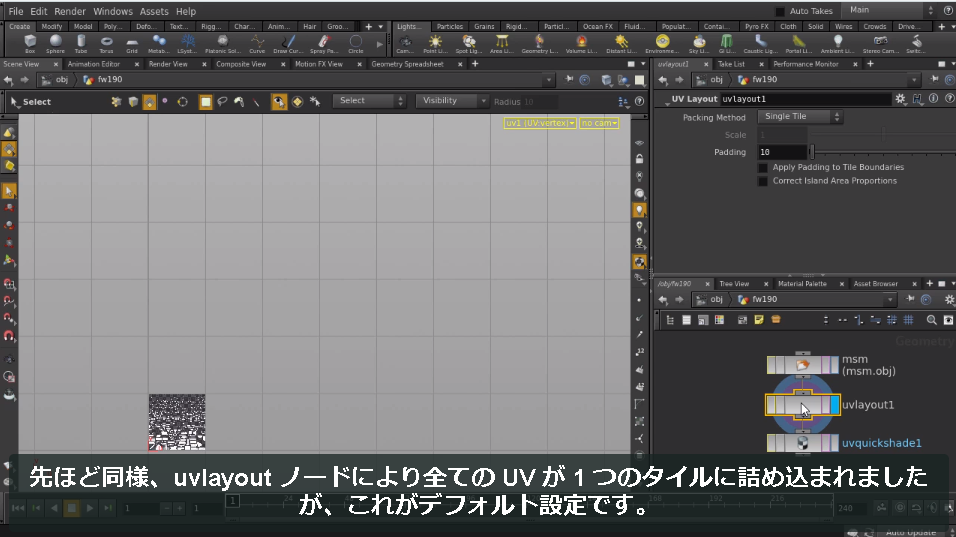The height and width of the screenshot is (537, 956).
Task: Select the Tube shelf tool
Action: [80, 43]
